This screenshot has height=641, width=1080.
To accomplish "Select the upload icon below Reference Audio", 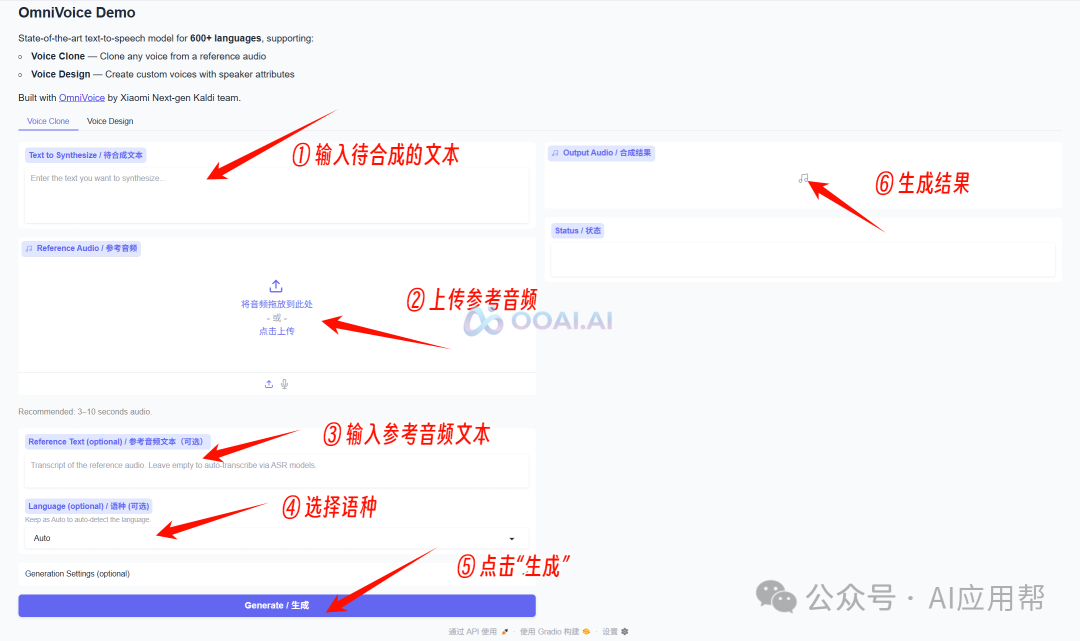I will point(269,383).
